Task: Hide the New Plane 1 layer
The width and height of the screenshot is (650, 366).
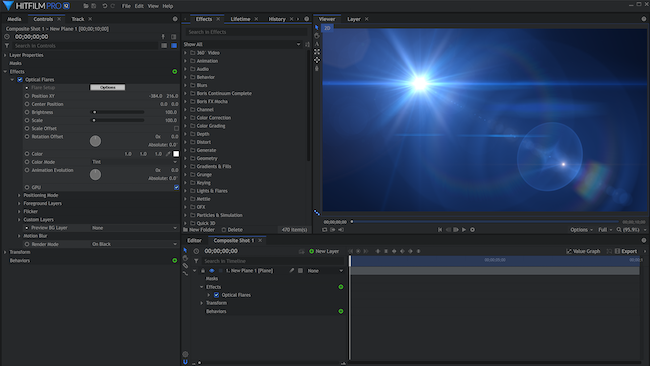Action: (x=211, y=271)
